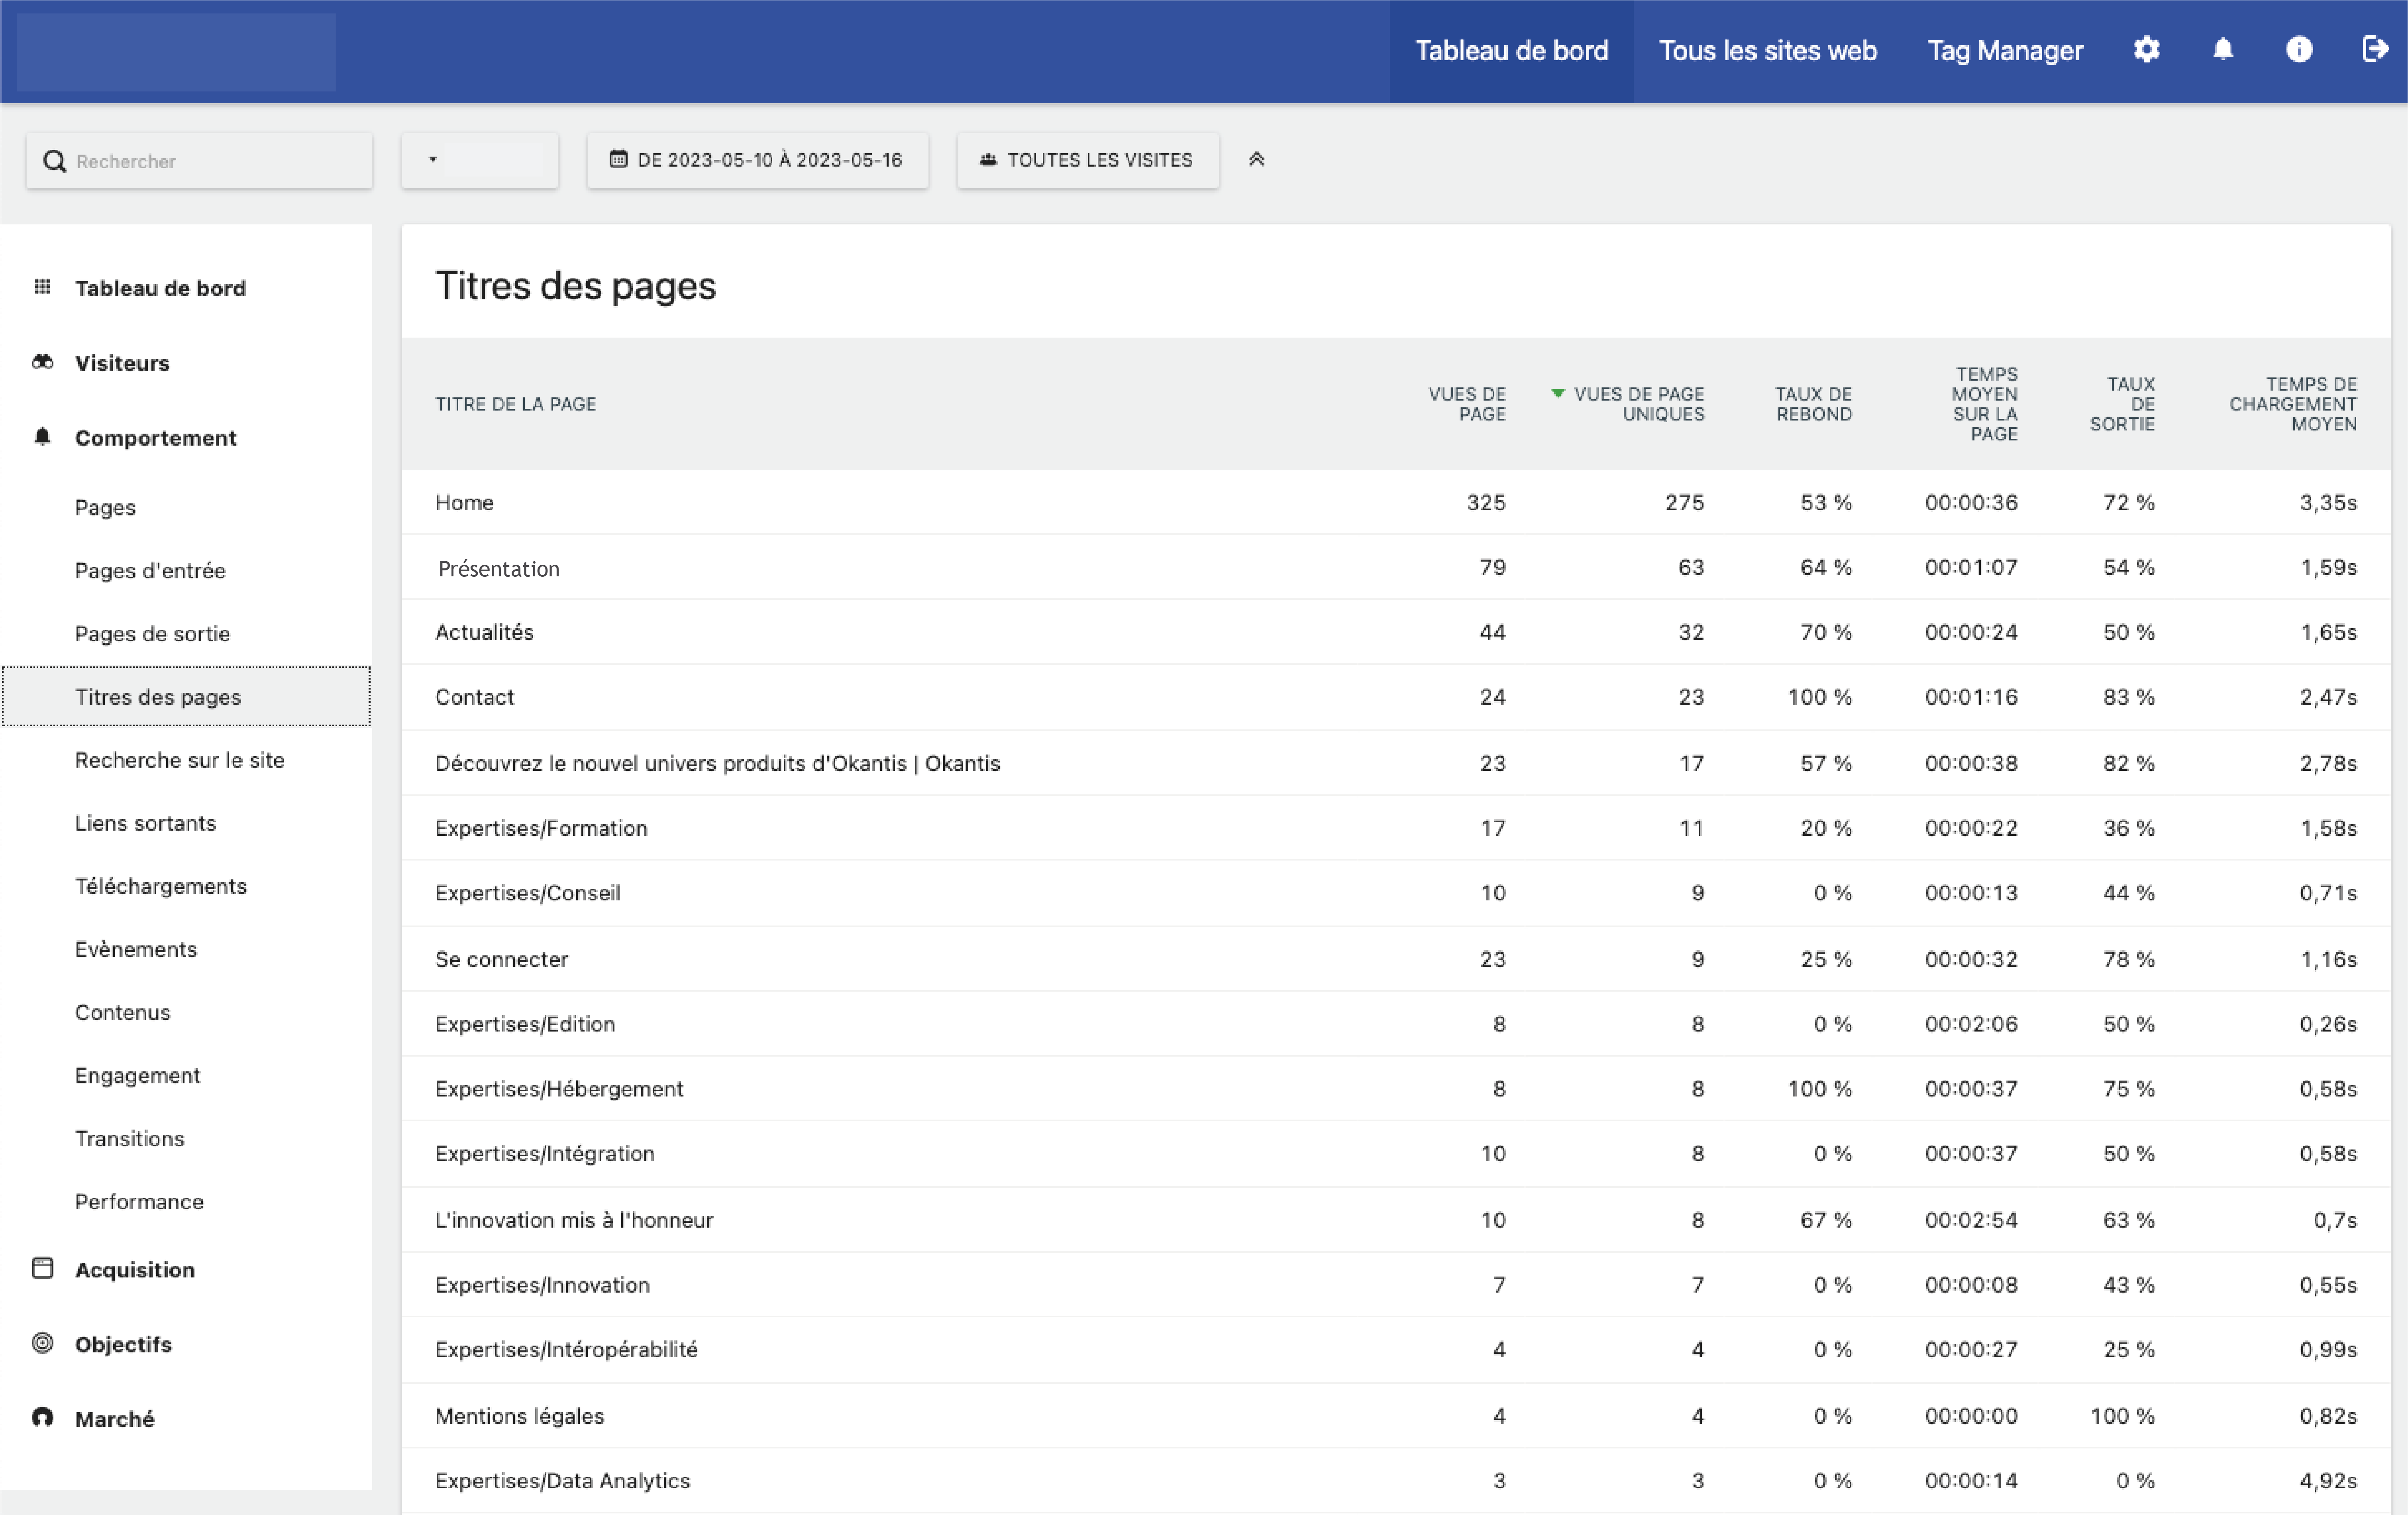Image resolution: width=2408 pixels, height=1515 pixels.
Task: Open Tag Manager from top navigation
Action: click(2005, 51)
